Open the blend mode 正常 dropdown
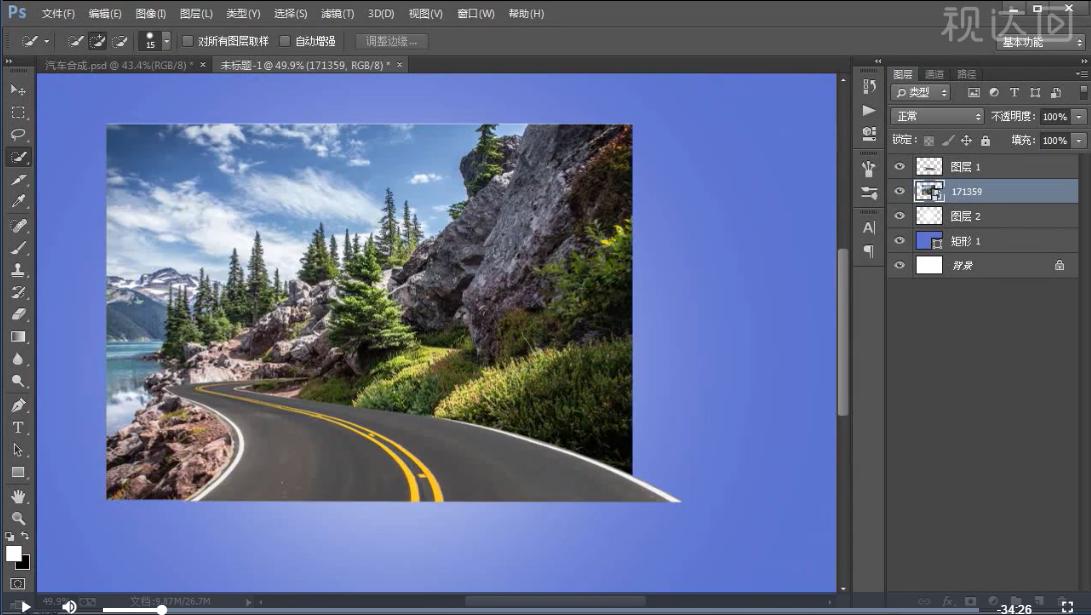The image size is (1091, 615). pyautogui.click(x=937, y=116)
